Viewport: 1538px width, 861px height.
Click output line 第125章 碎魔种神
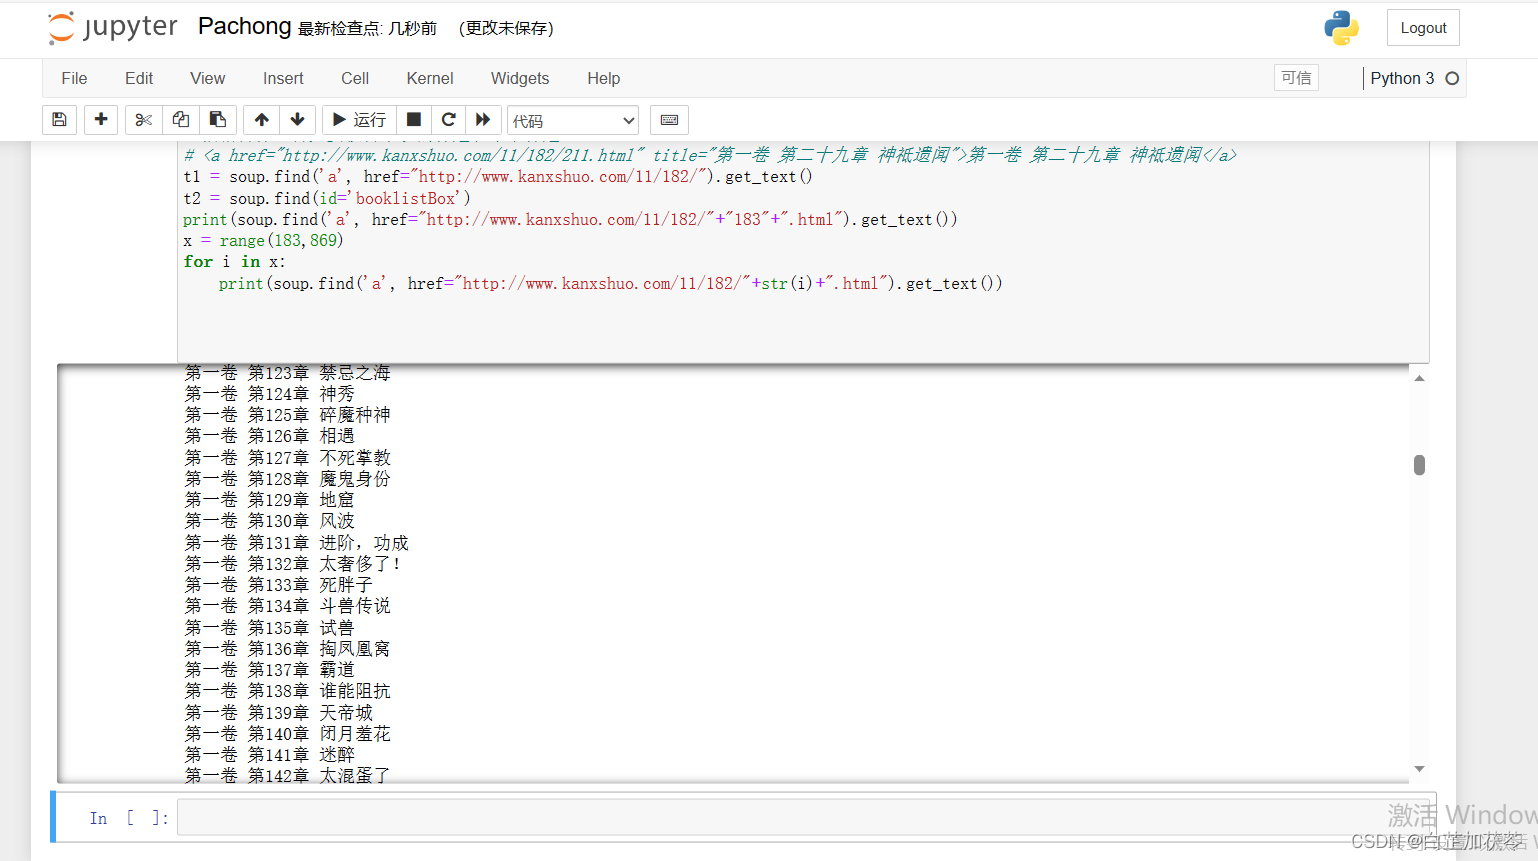pyautogui.click(x=288, y=415)
